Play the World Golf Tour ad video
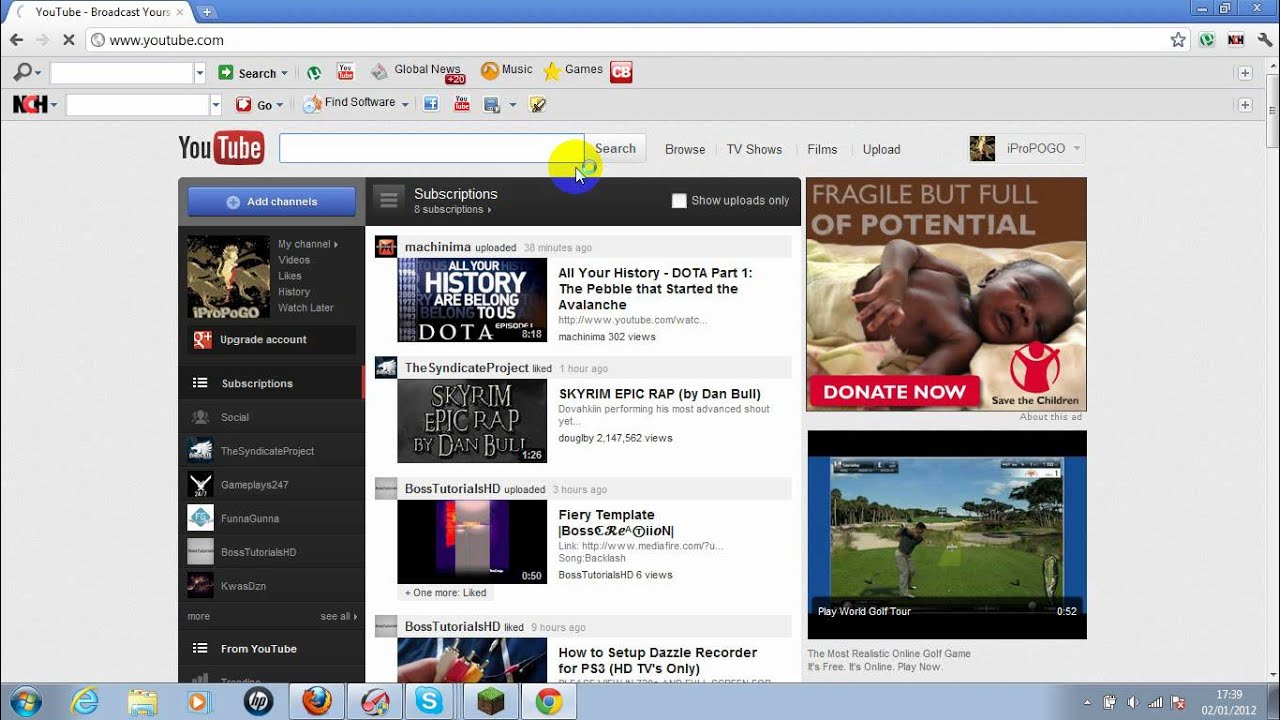The image size is (1280, 720). pos(947,535)
